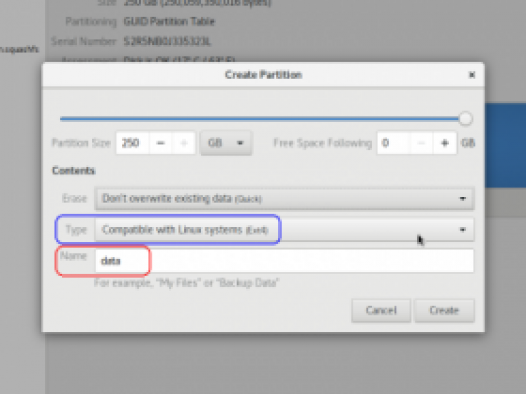
Task: Click the arrow on Erase combo box
Action: [x=463, y=199]
